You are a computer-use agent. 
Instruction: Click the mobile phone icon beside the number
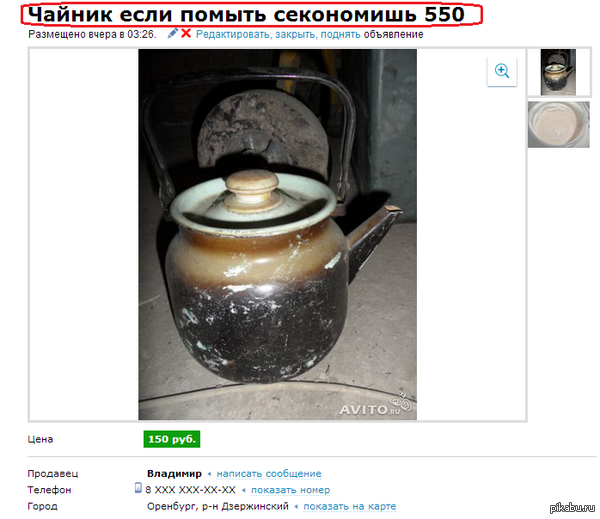[x=138, y=488]
